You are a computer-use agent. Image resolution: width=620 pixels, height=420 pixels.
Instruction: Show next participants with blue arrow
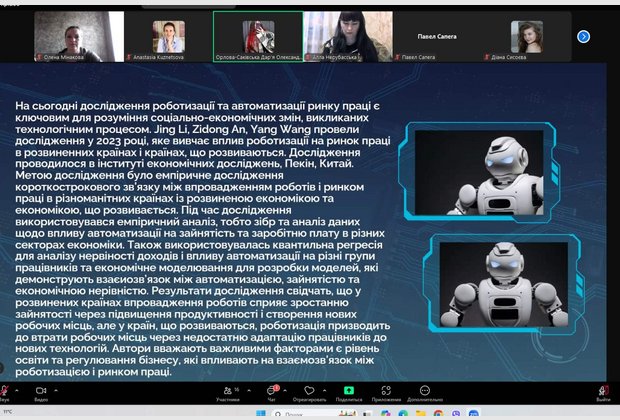click(x=584, y=36)
